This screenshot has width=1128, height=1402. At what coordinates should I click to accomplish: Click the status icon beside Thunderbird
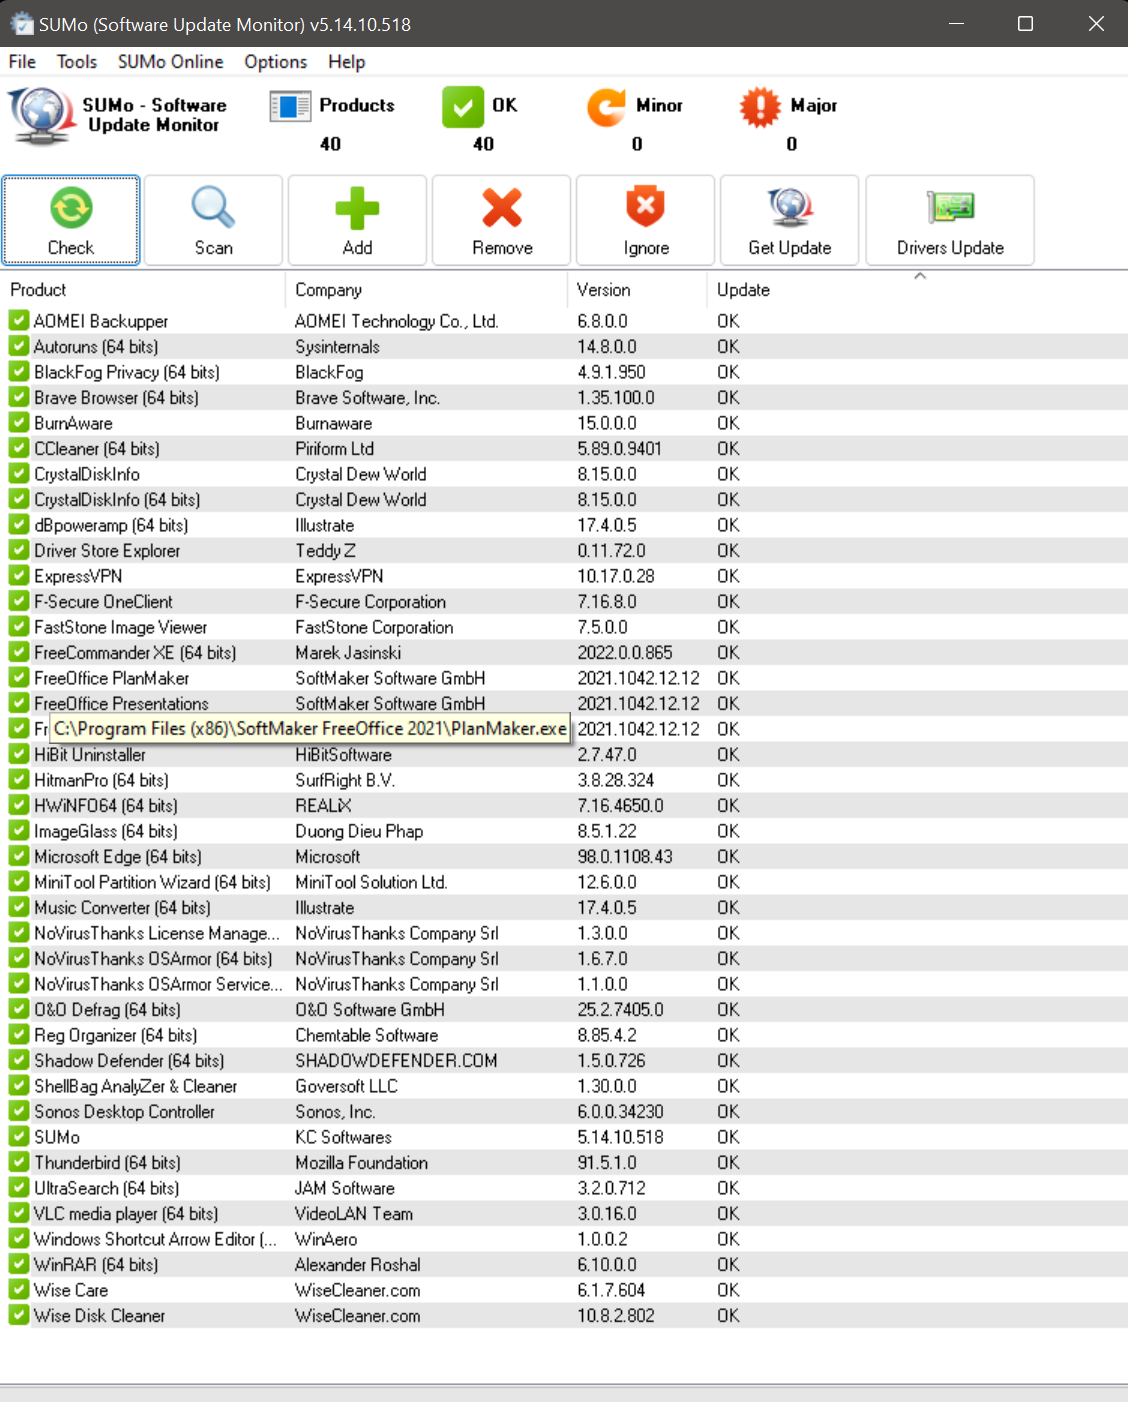19,1163
